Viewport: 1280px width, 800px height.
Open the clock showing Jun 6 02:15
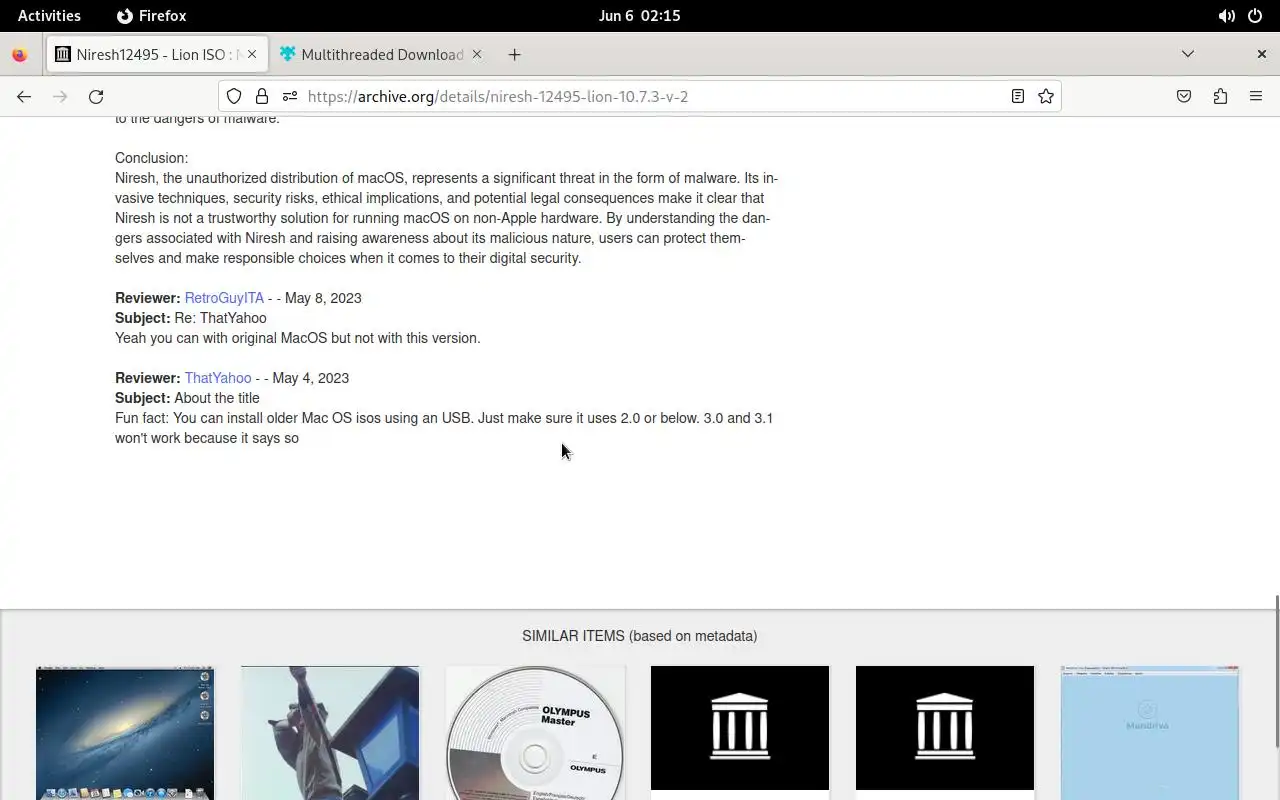639,16
